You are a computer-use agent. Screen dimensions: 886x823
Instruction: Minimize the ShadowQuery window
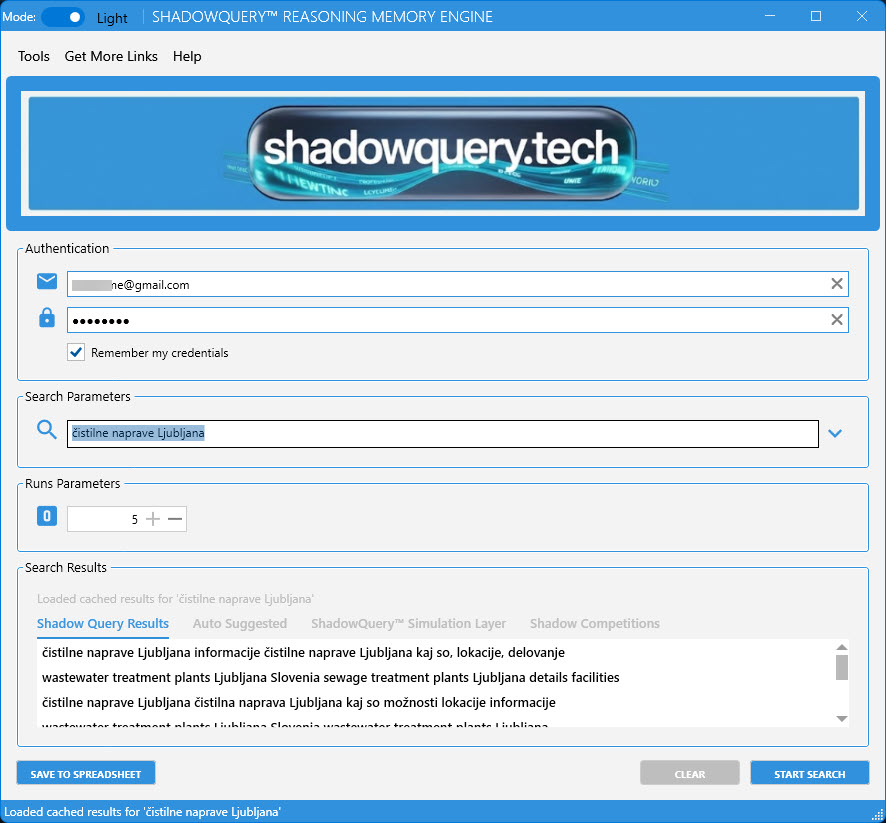pos(770,16)
